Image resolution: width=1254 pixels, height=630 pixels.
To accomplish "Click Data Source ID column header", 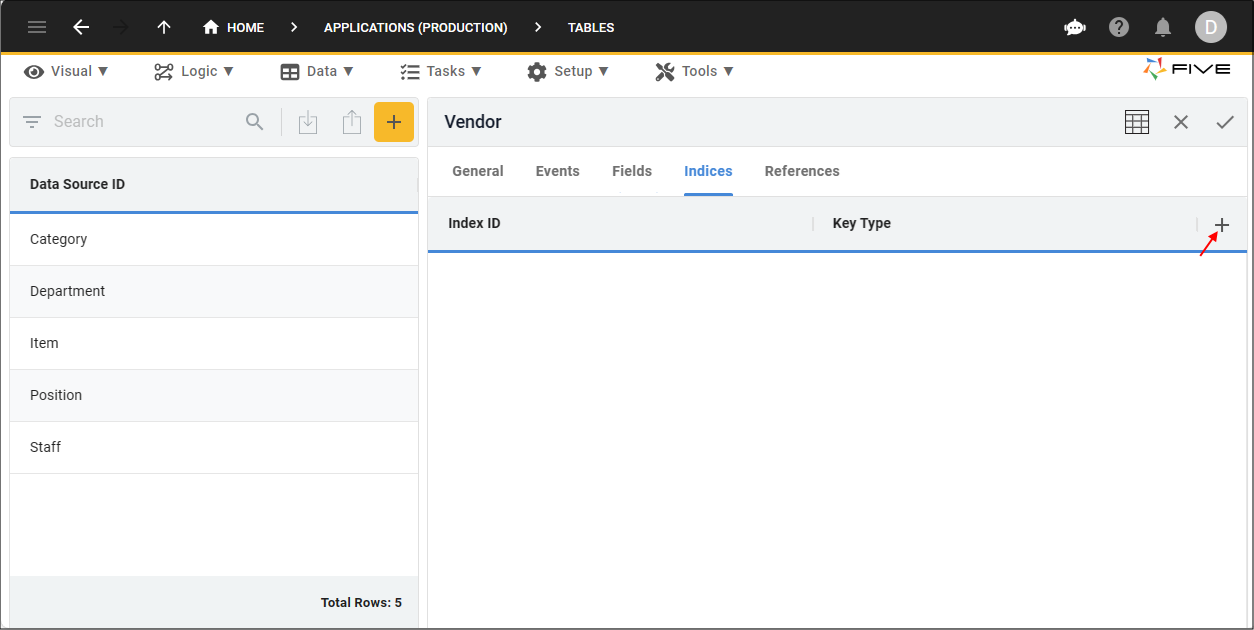I will pos(77,184).
